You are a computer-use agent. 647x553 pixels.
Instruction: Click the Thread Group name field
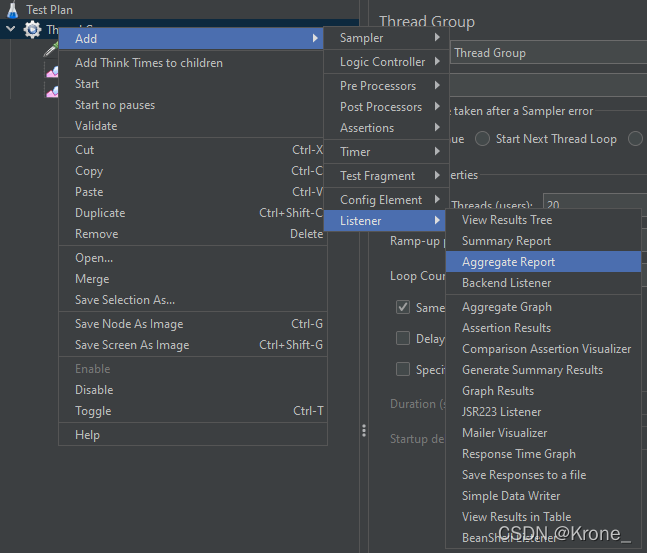click(x=549, y=53)
